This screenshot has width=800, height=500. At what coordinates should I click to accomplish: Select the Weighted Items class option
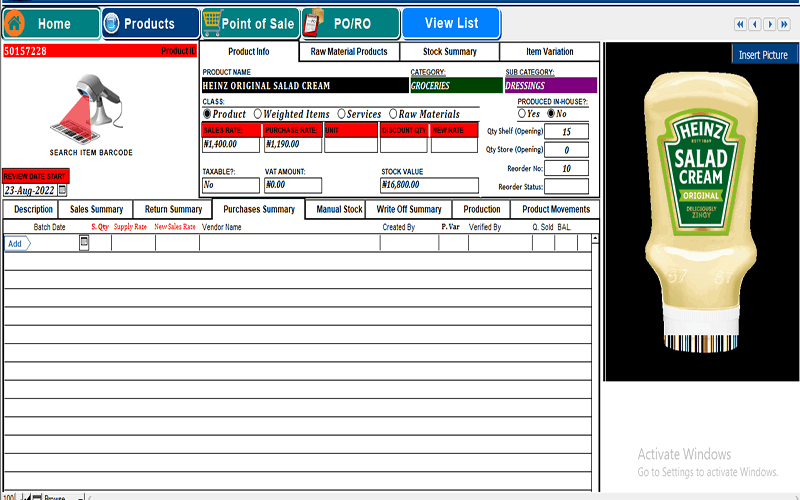coord(258,114)
